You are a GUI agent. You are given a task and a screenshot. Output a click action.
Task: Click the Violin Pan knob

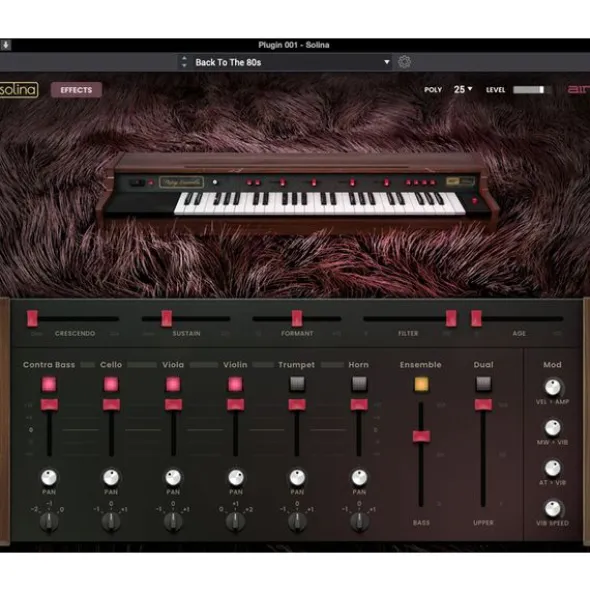pyautogui.click(x=236, y=477)
